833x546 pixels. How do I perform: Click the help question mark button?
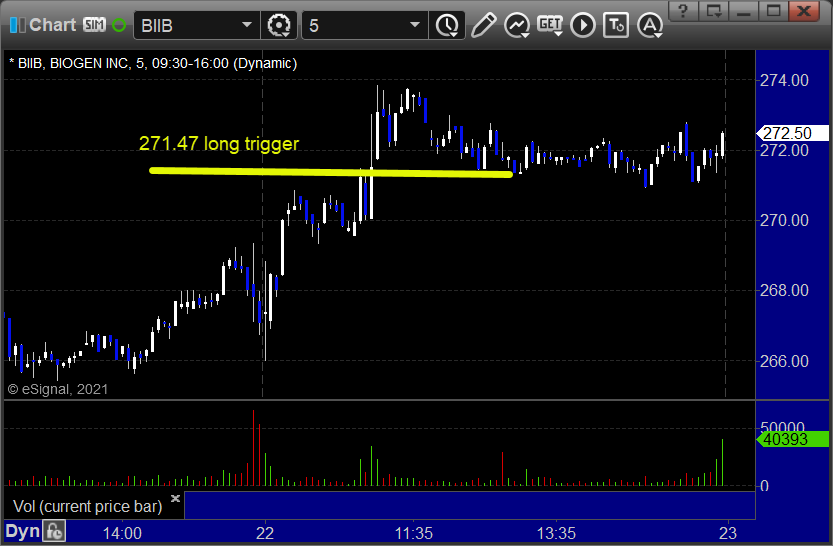click(x=683, y=11)
